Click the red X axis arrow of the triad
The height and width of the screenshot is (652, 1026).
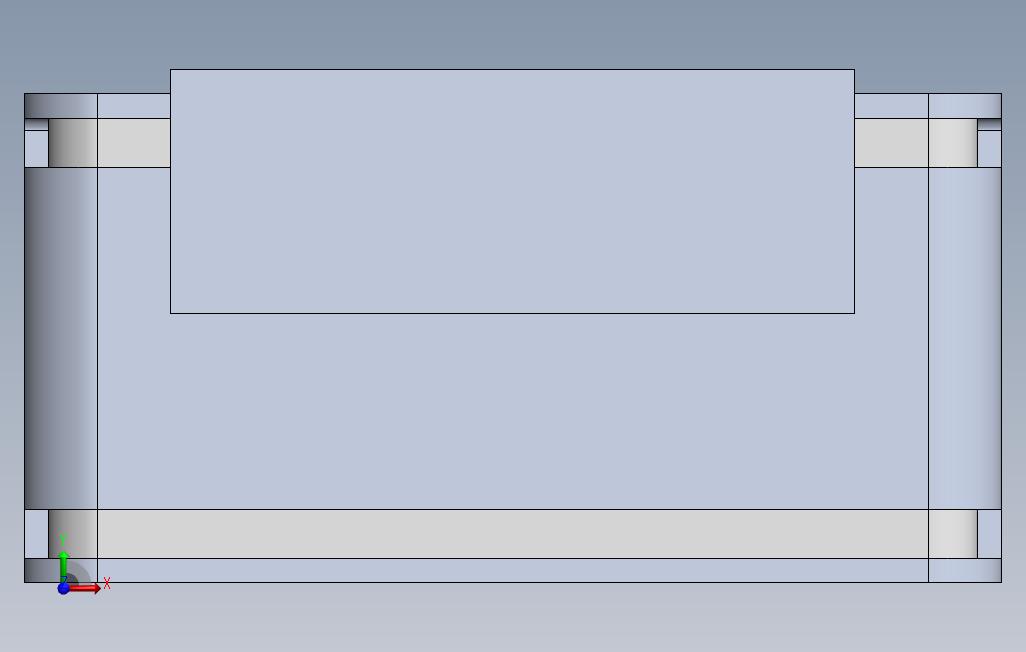[85, 589]
